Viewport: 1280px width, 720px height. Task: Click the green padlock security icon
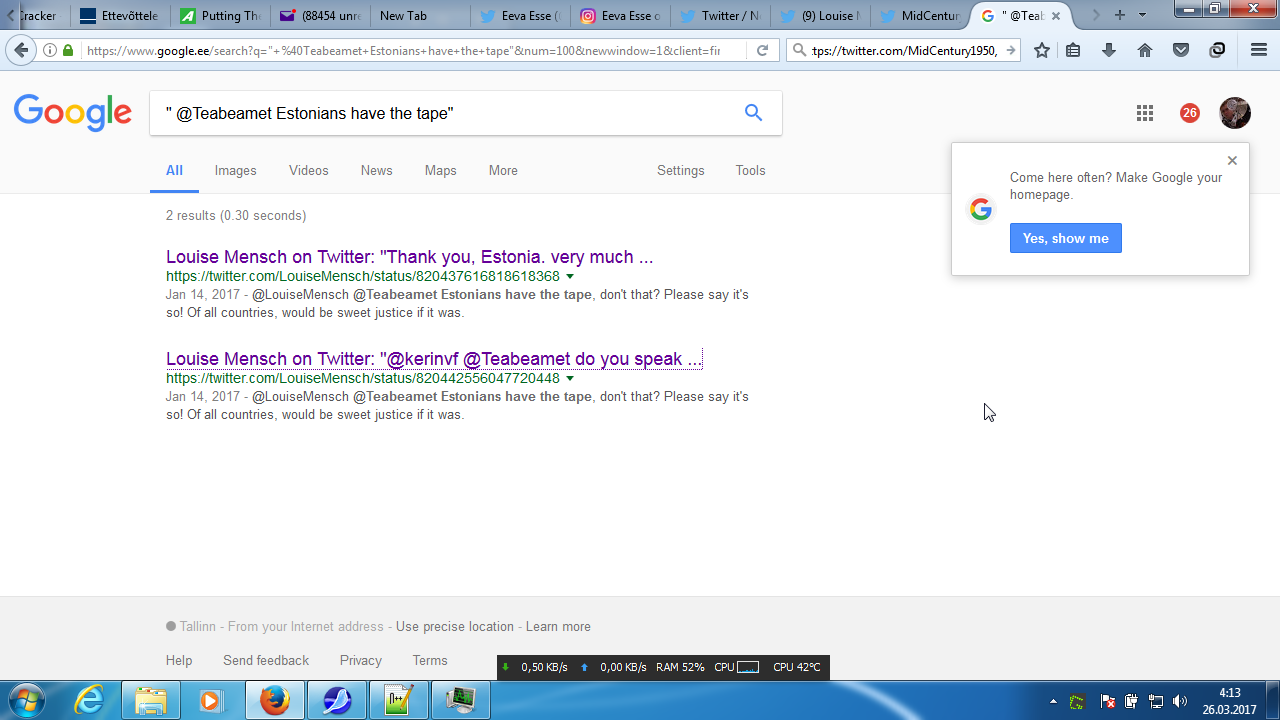(68, 50)
